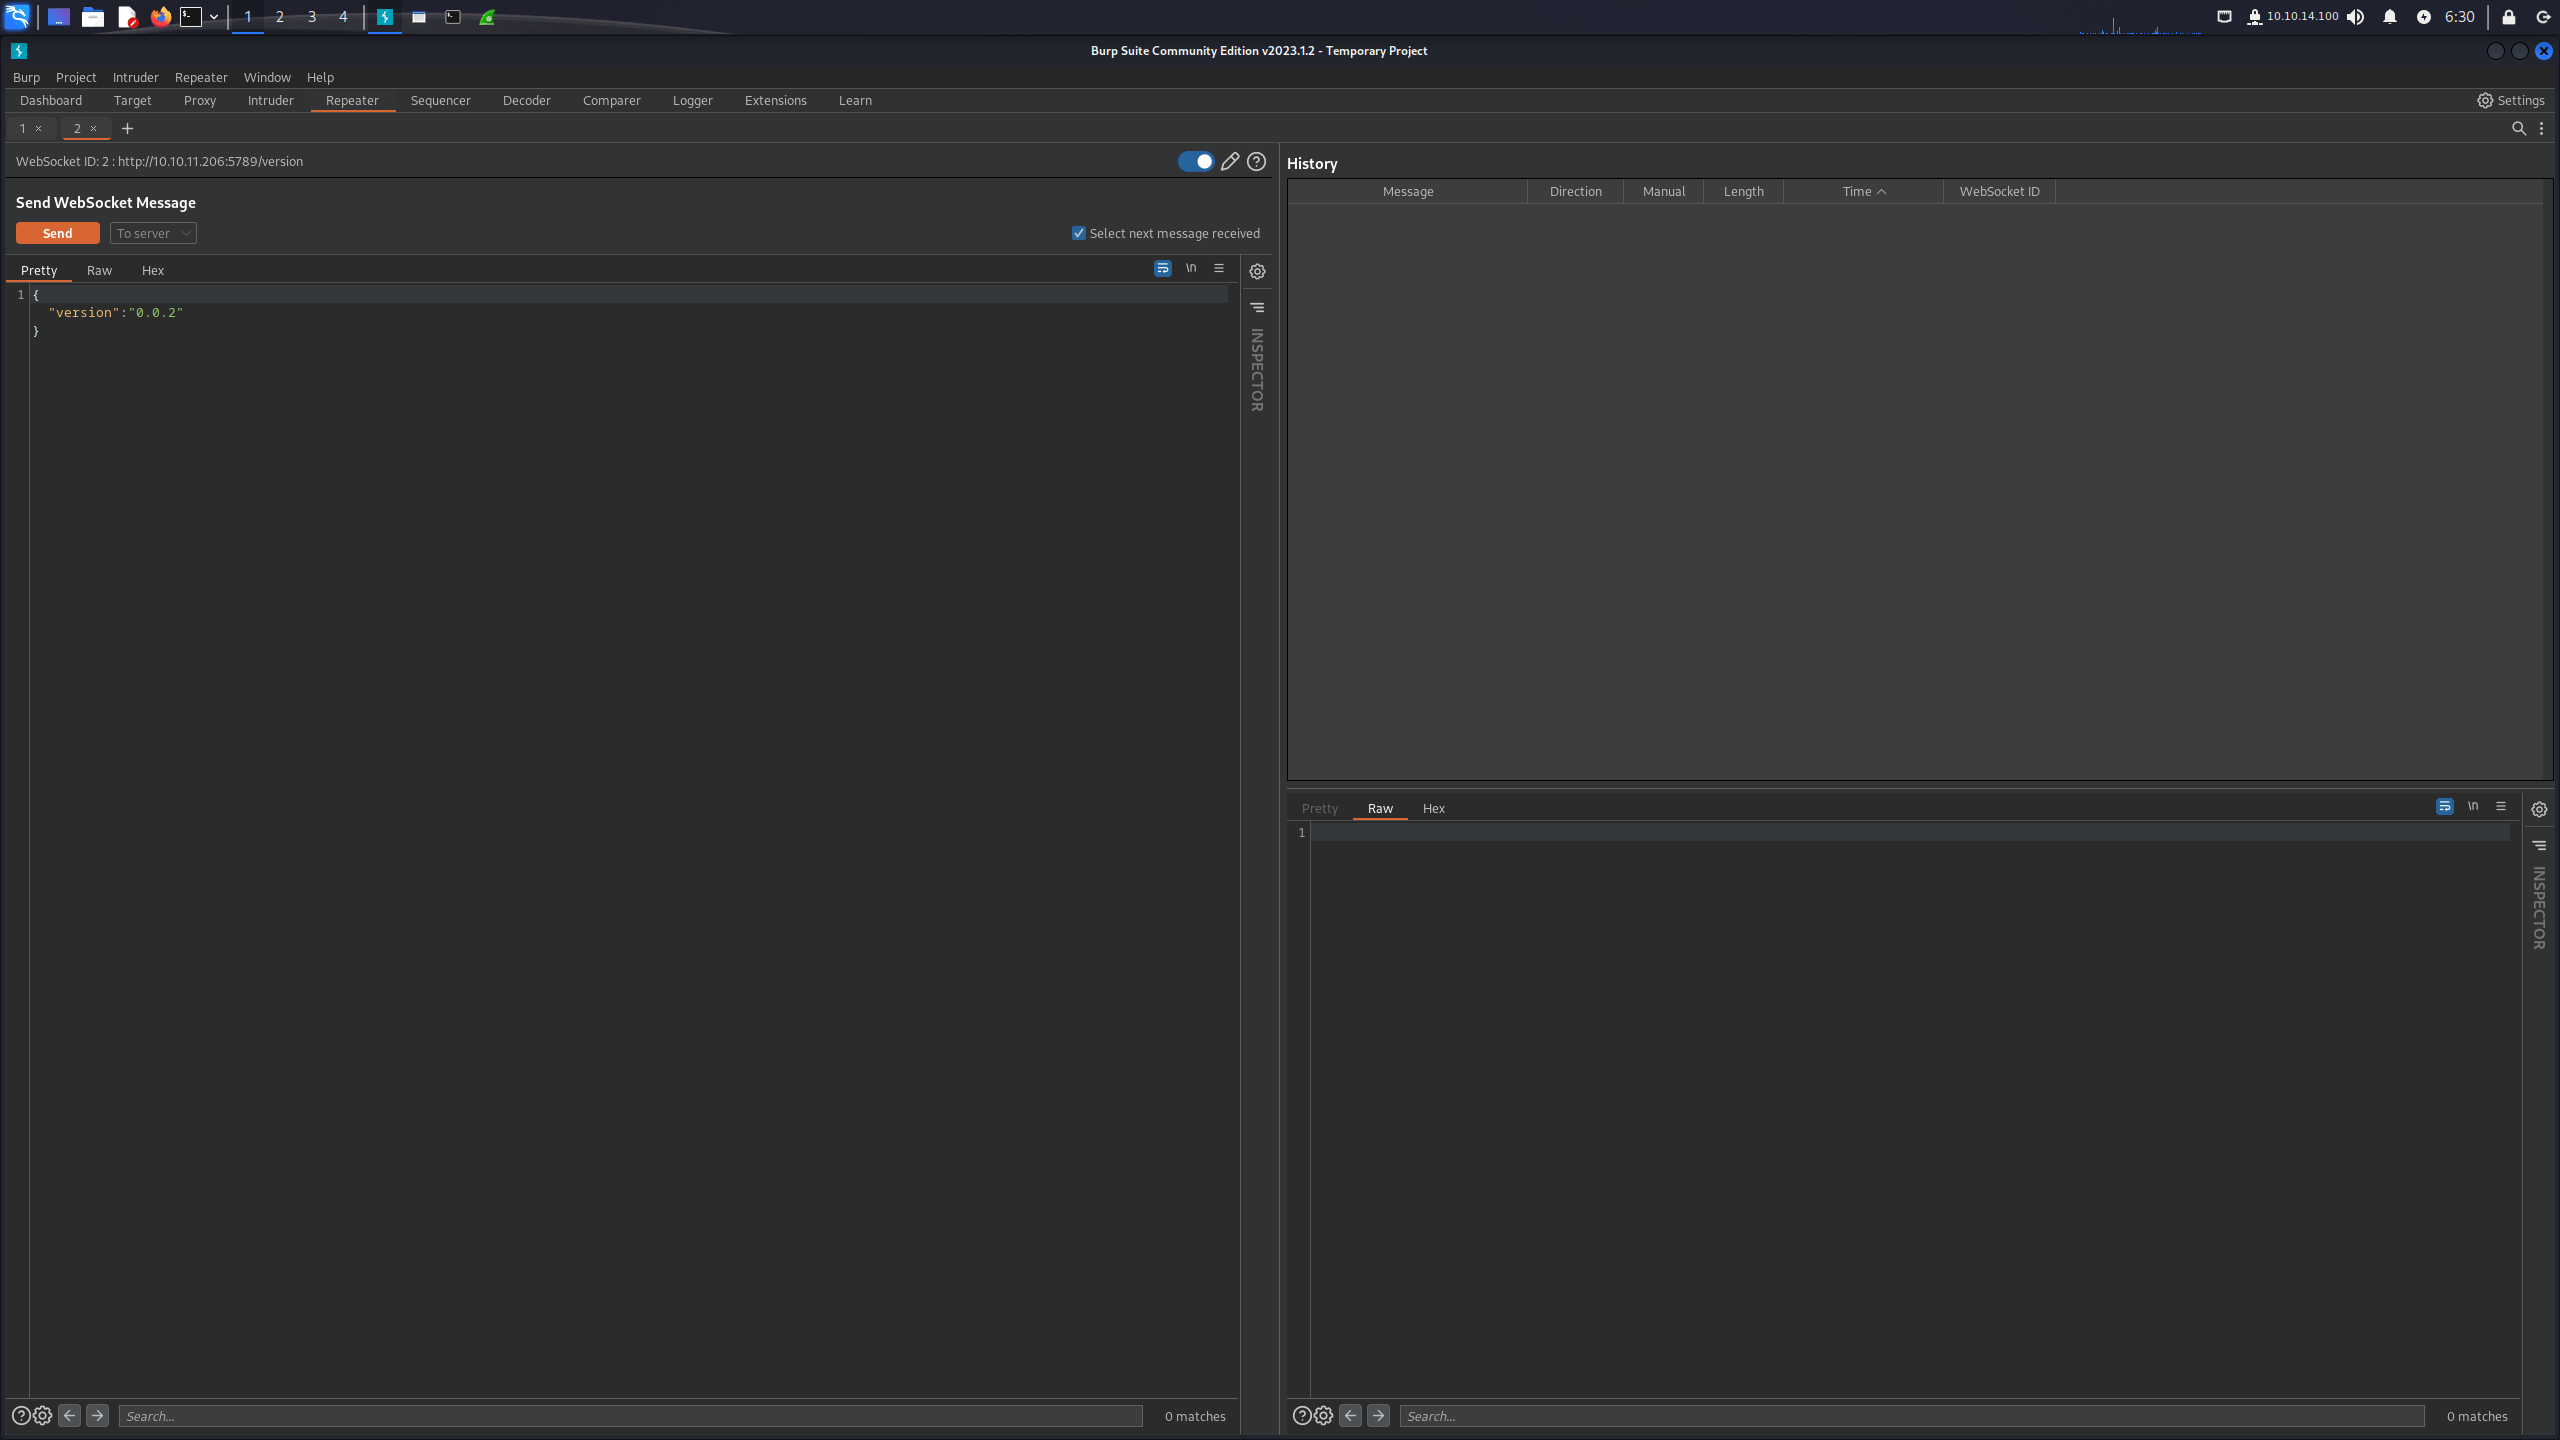Screen dimensions: 2560x1440
Task: Select Pretty tab in message editor
Action: (x=39, y=270)
